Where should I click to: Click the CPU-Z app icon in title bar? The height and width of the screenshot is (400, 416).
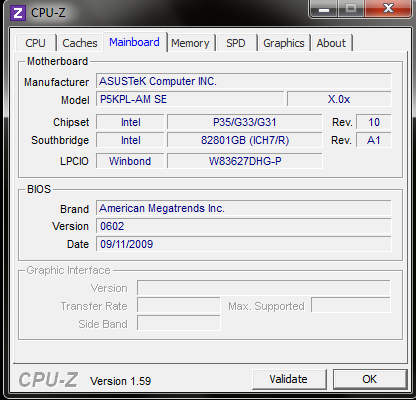(18, 13)
